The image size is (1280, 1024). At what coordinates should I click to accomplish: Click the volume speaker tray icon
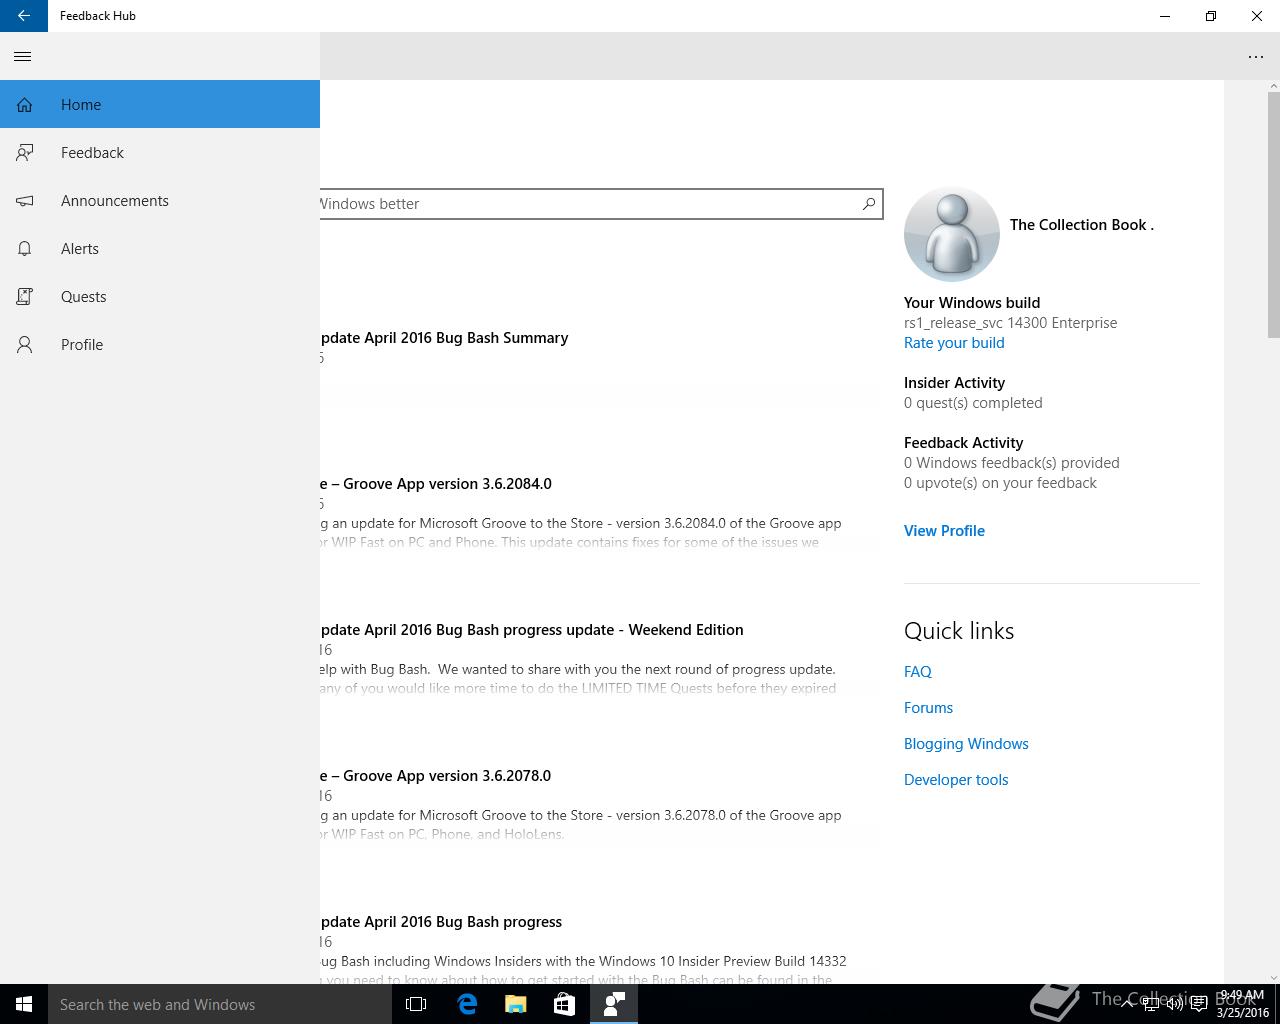pos(1174,1004)
